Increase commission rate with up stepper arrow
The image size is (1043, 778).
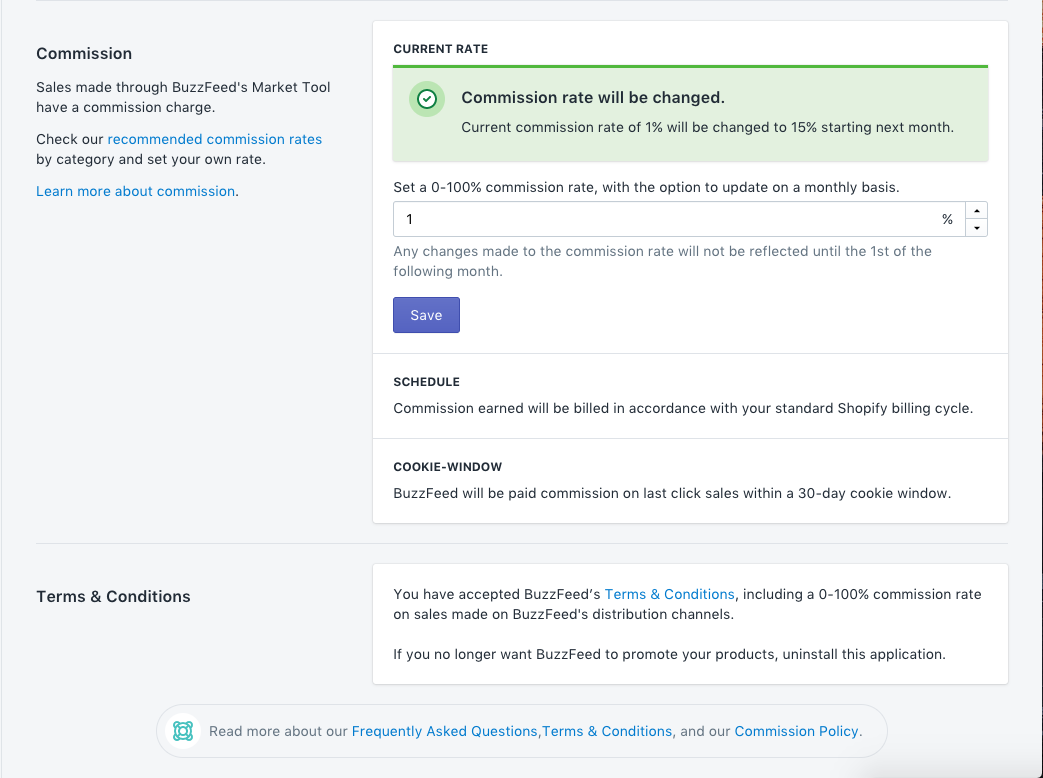(x=976, y=211)
